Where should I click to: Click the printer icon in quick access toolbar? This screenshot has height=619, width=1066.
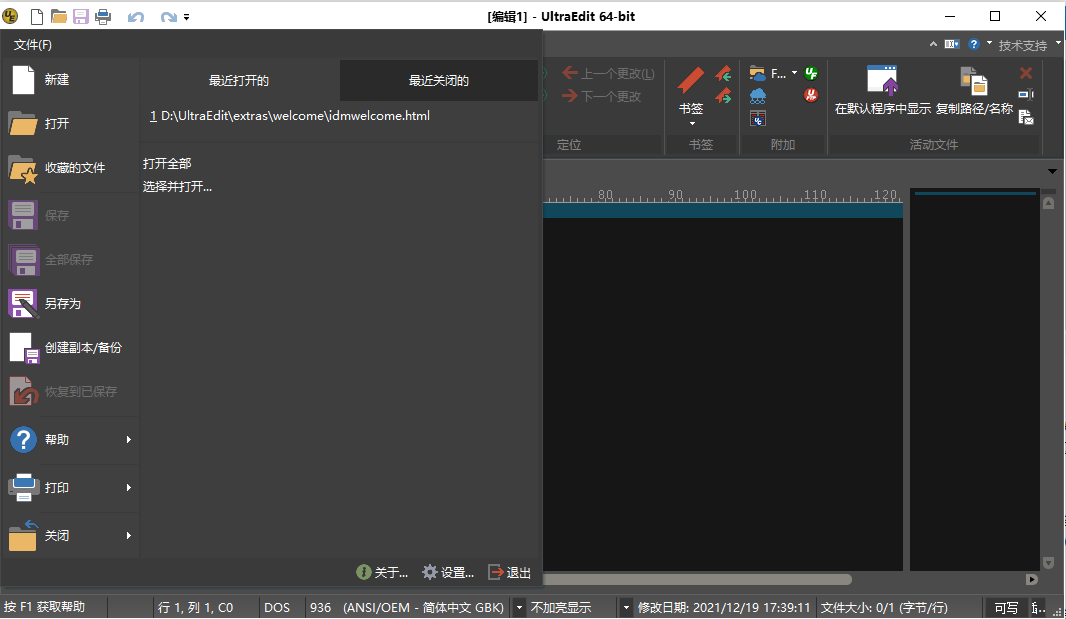coord(103,16)
